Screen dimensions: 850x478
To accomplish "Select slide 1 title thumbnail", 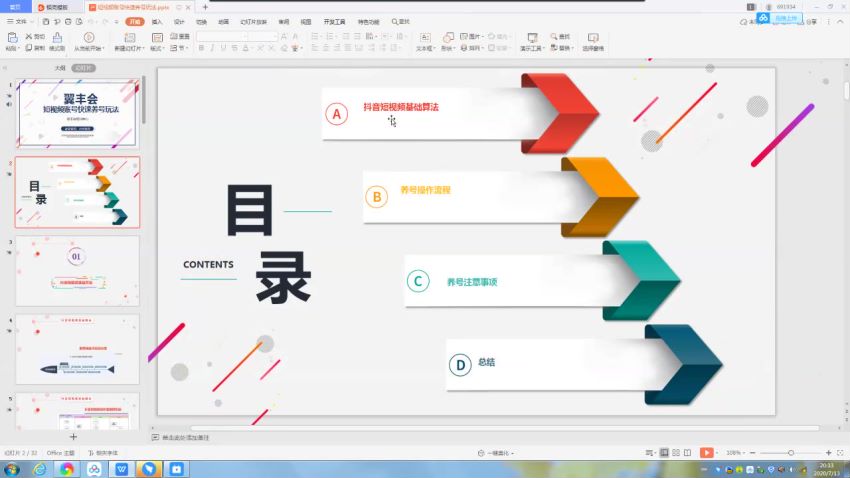I will (x=77, y=113).
